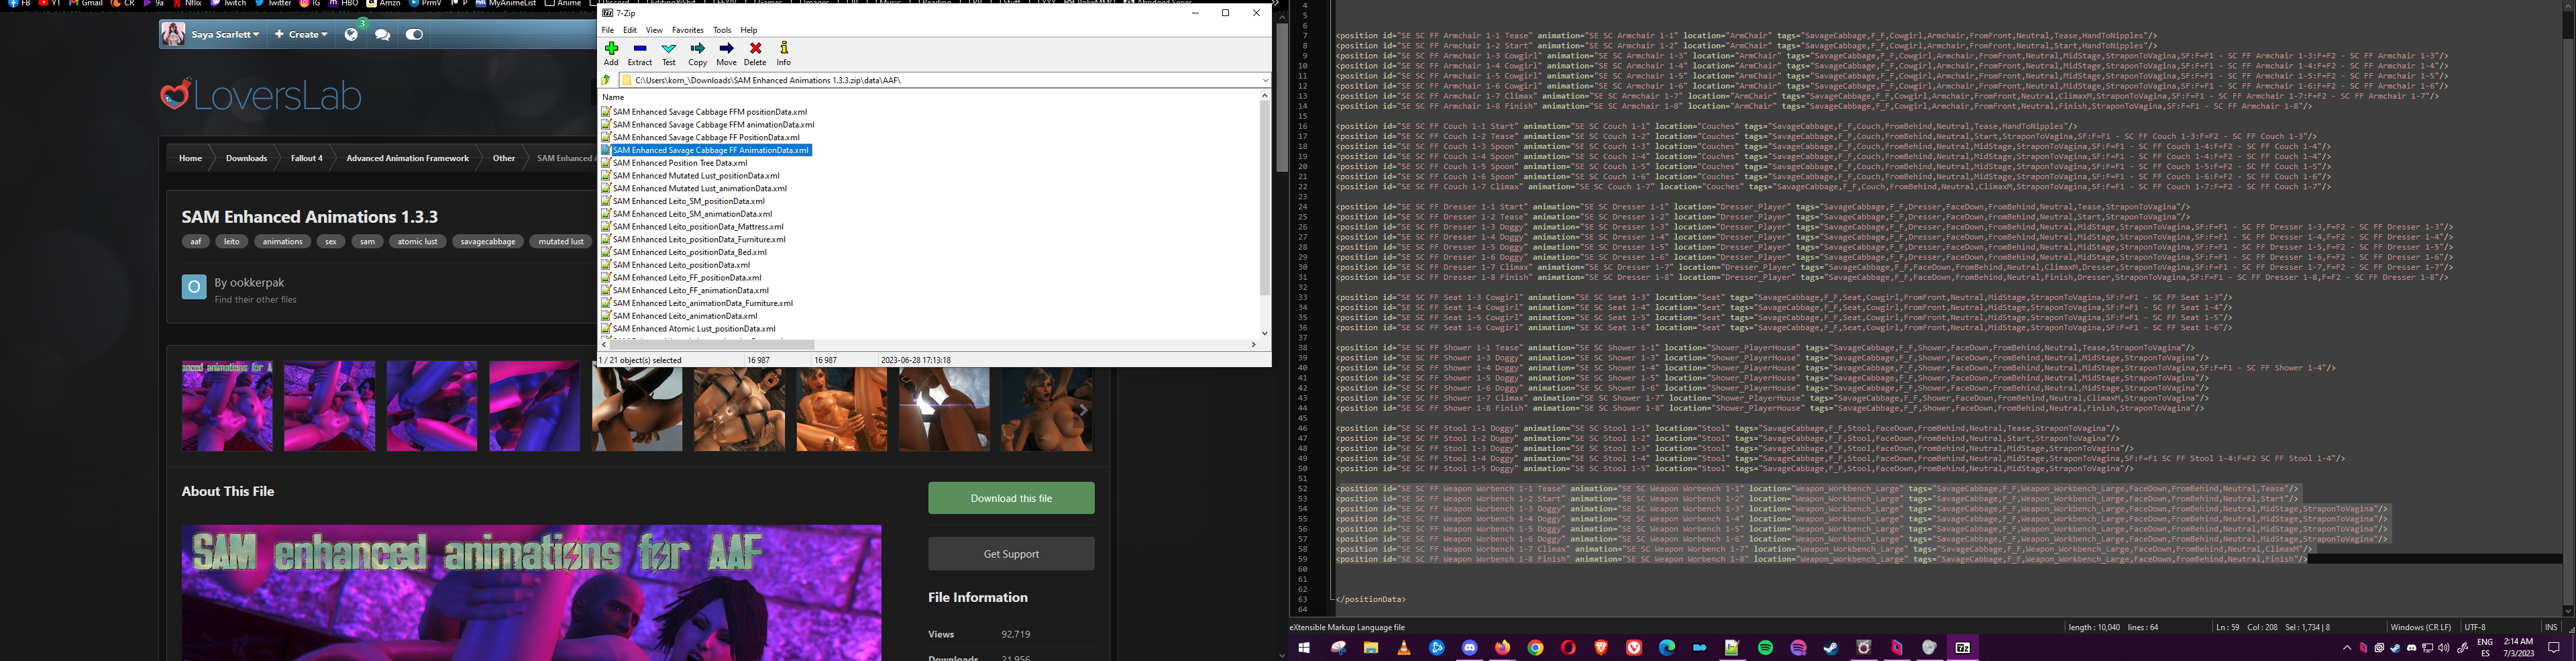The height and width of the screenshot is (661, 2576).
Task: Click the Download this file button
Action: (x=1011, y=497)
